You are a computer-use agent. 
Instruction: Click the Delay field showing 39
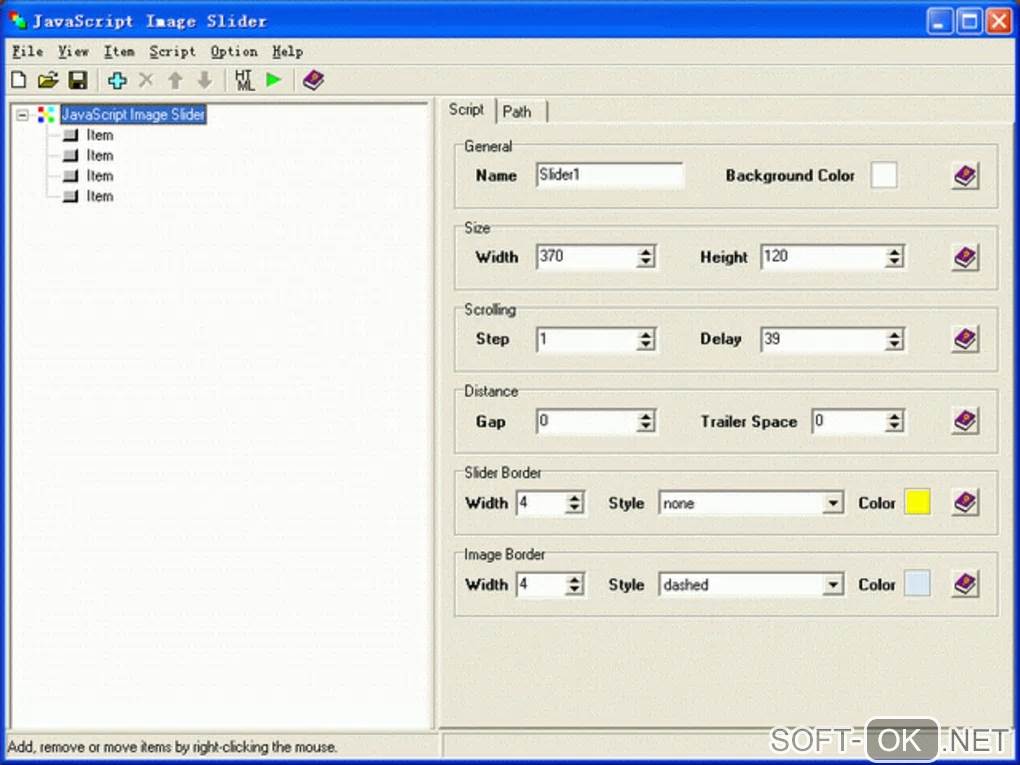pyautogui.click(x=823, y=339)
